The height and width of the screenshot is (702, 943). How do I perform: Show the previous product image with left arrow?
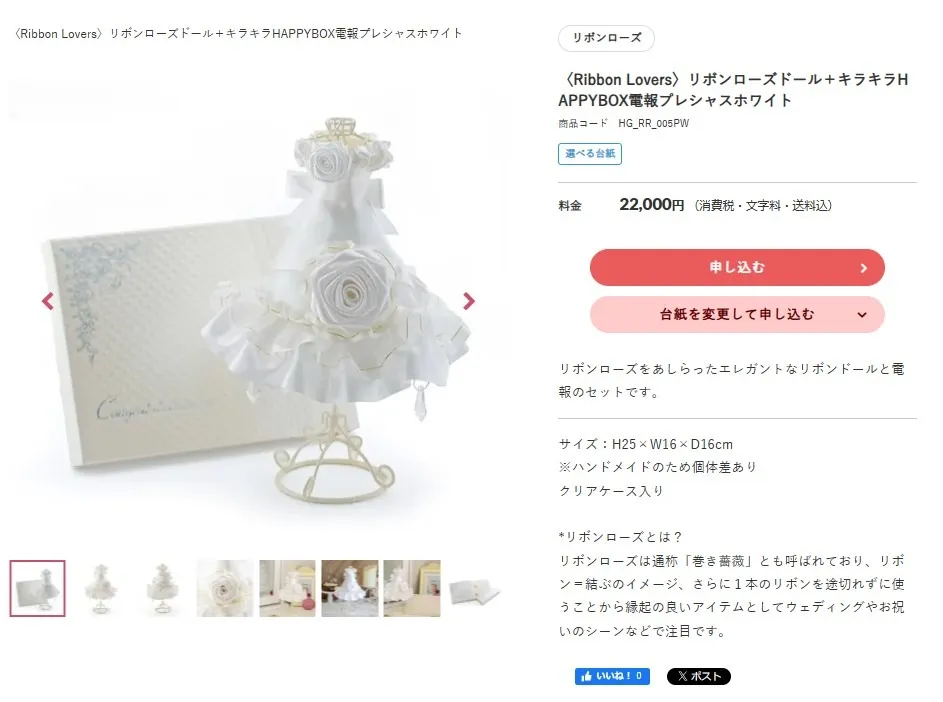point(48,301)
